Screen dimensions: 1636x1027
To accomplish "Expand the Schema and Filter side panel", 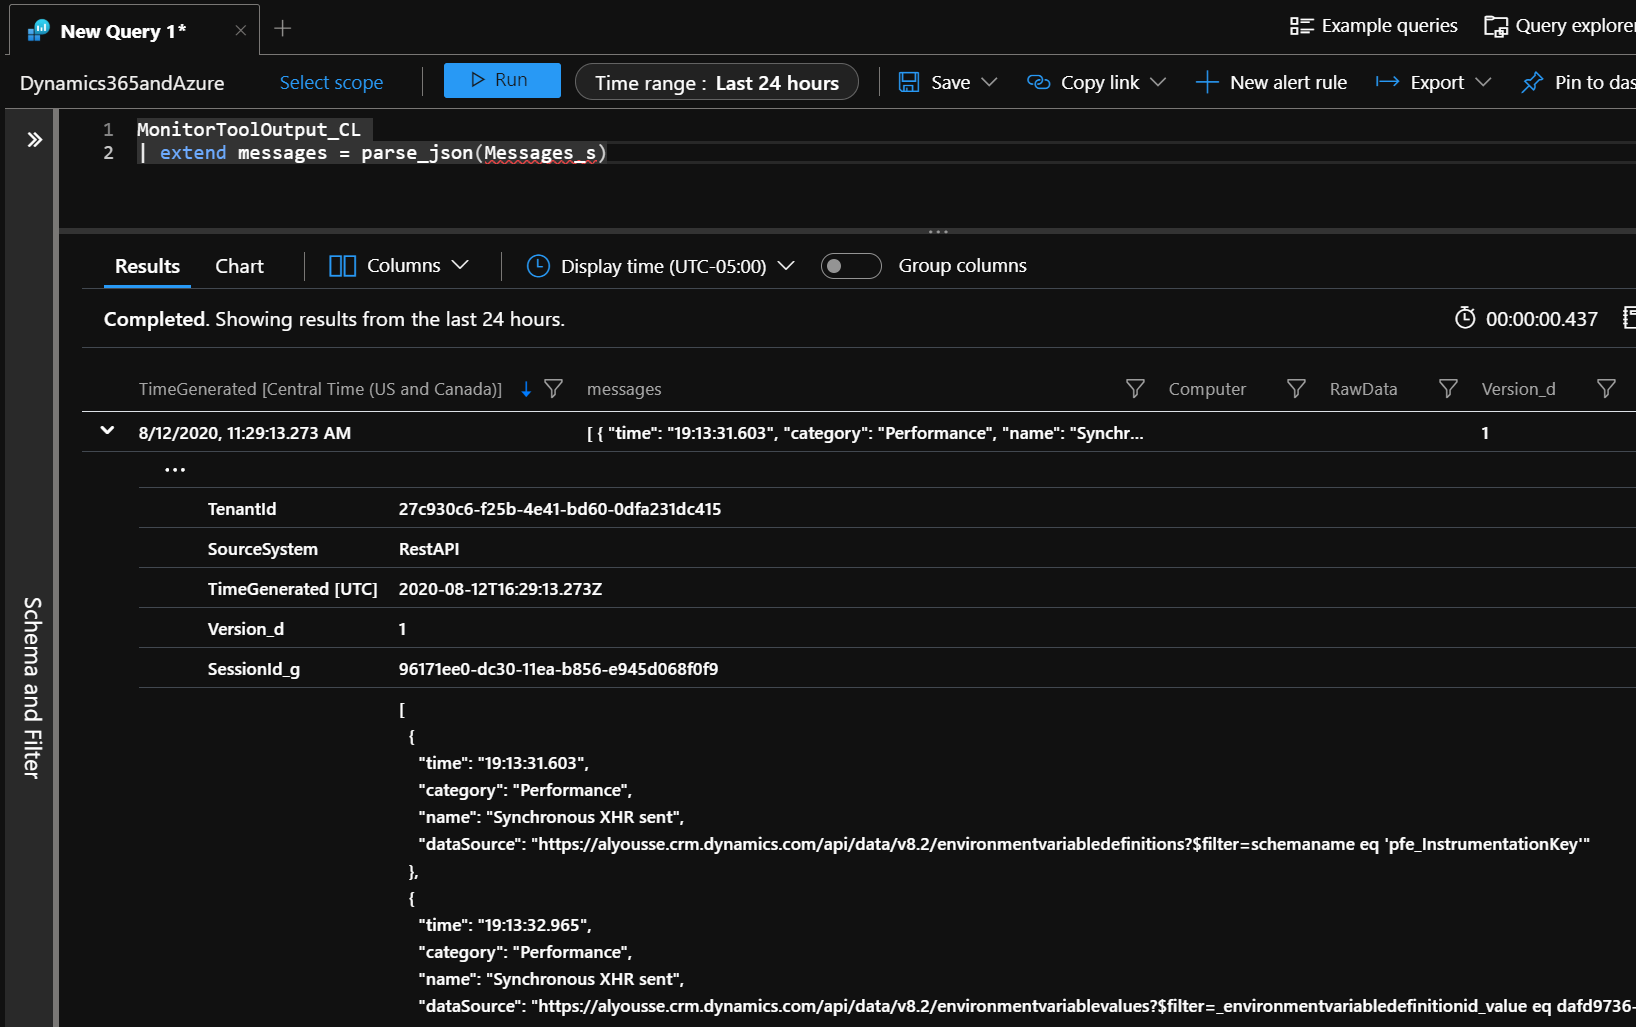I will (x=34, y=139).
